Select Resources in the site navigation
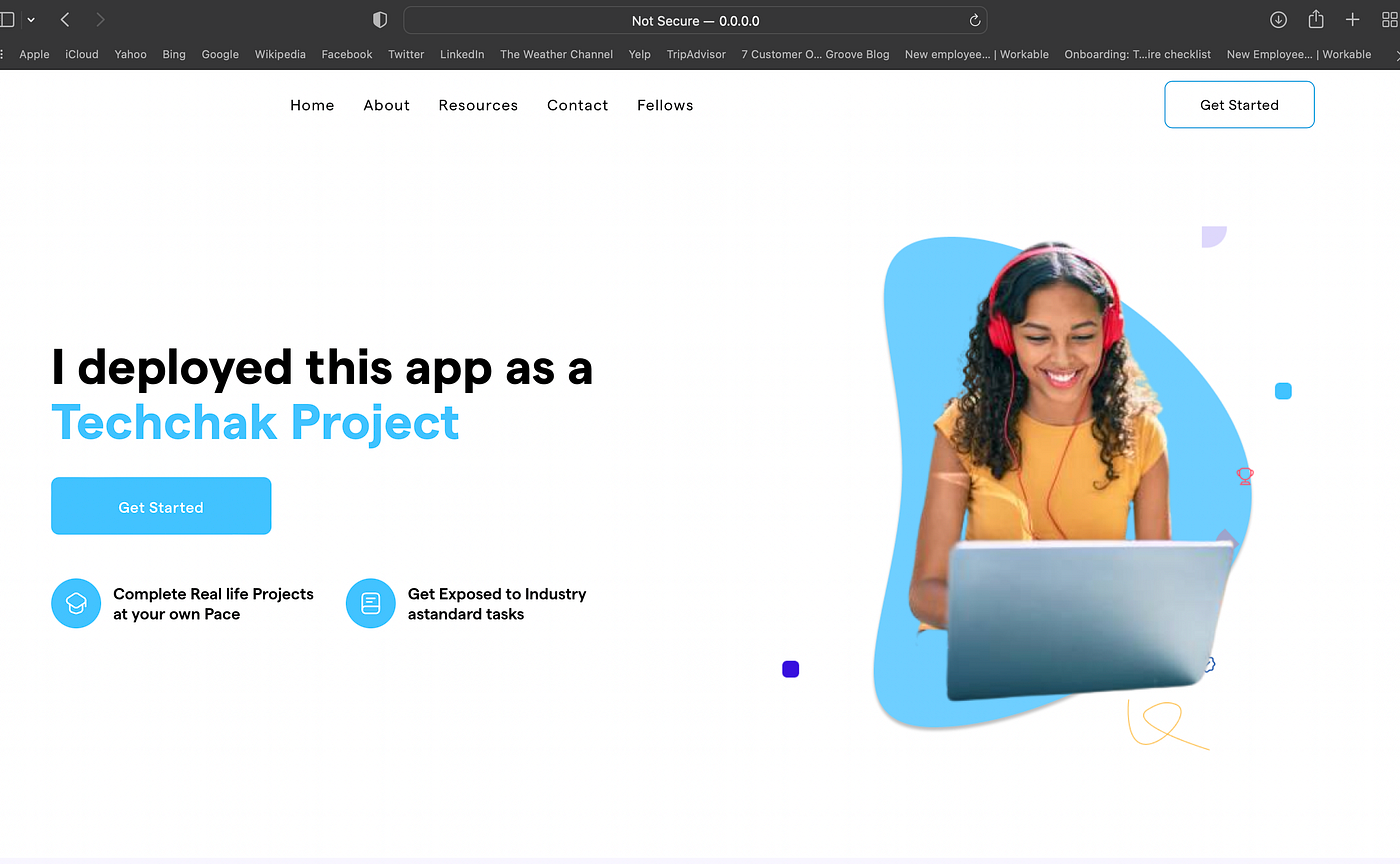Screen dimensions: 1400x864 478,105
